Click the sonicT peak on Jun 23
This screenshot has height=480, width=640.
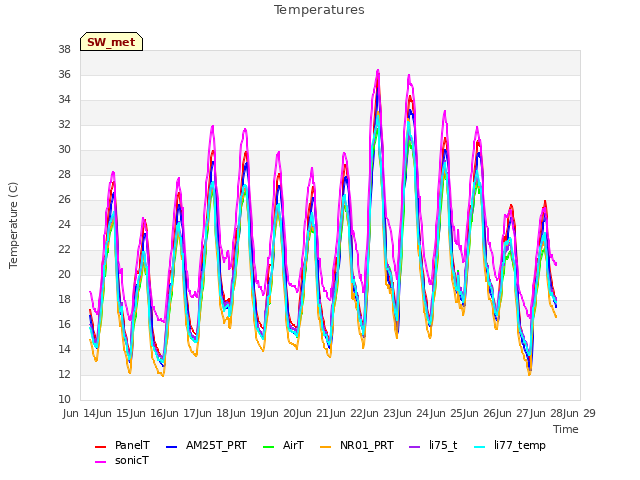pyautogui.click(x=409, y=76)
